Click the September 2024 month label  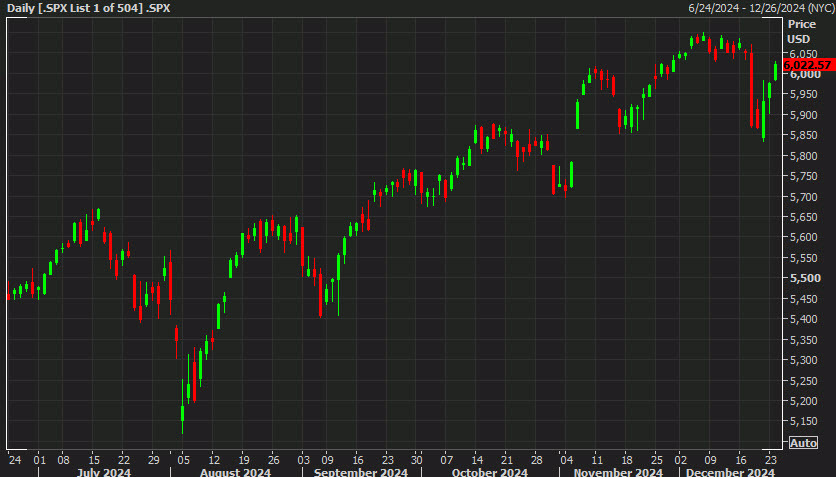pyautogui.click(x=360, y=472)
